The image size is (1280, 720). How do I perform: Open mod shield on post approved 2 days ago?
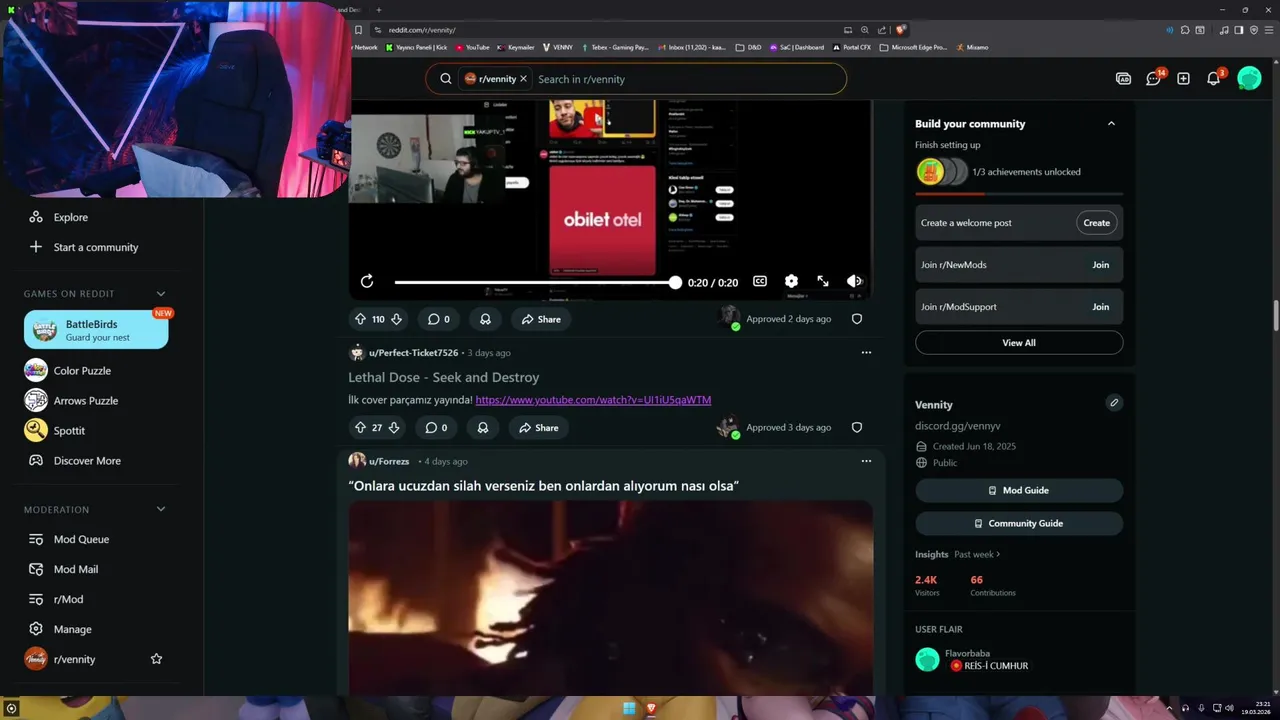point(857,319)
